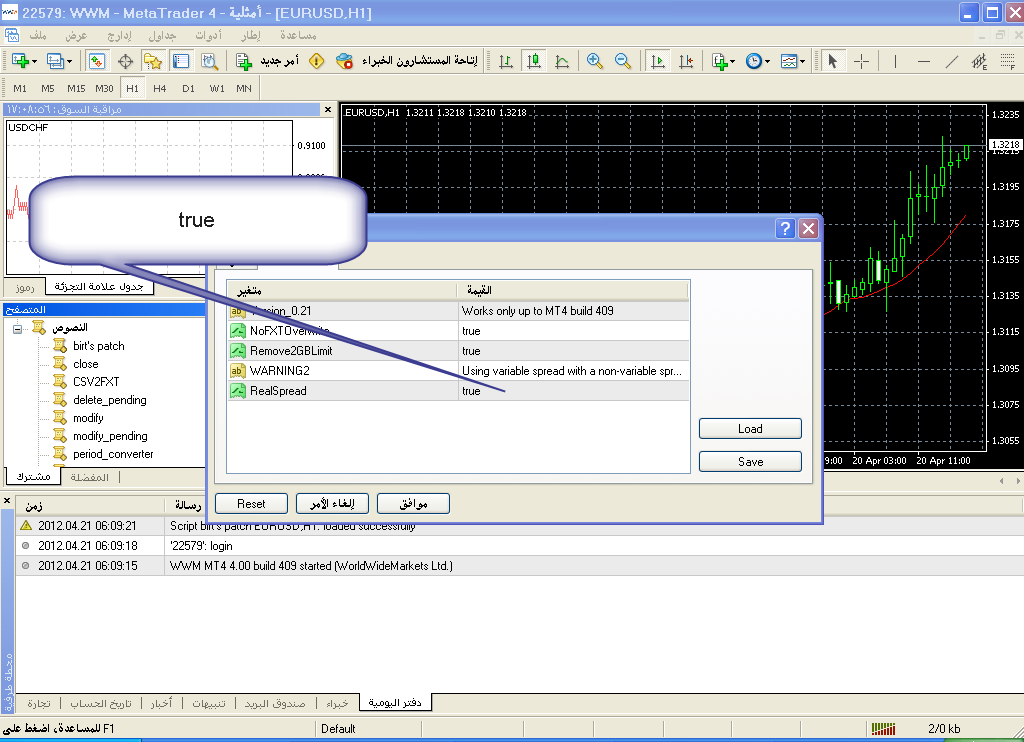Select the cursor arrow tool
Image resolution: width=1024 pixels, height=742 pixels.
point(833,61)
